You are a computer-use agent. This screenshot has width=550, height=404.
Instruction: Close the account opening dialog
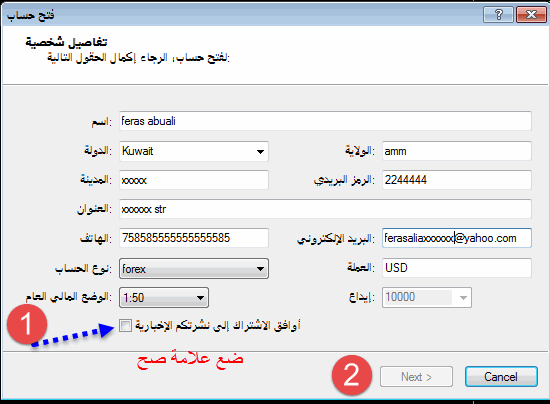531,15
